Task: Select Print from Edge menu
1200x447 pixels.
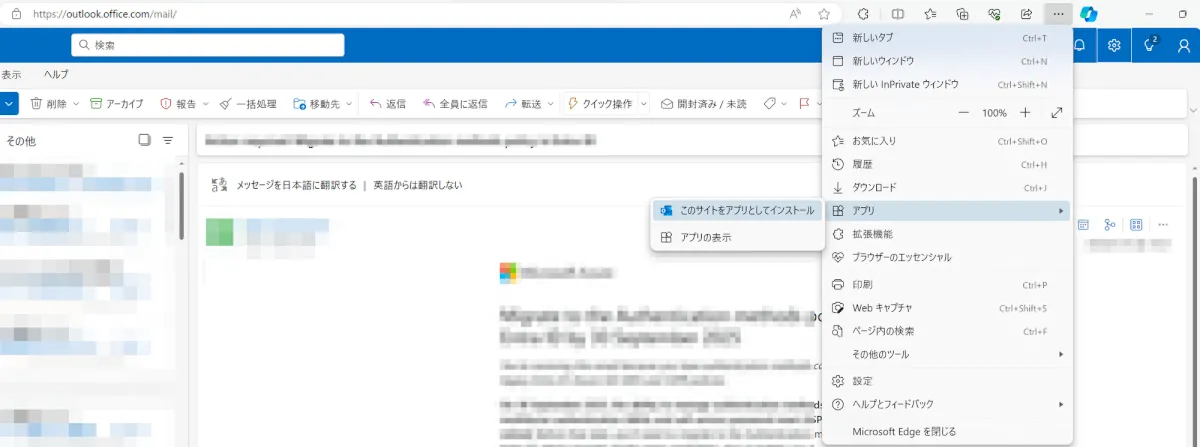Action: 946,285
